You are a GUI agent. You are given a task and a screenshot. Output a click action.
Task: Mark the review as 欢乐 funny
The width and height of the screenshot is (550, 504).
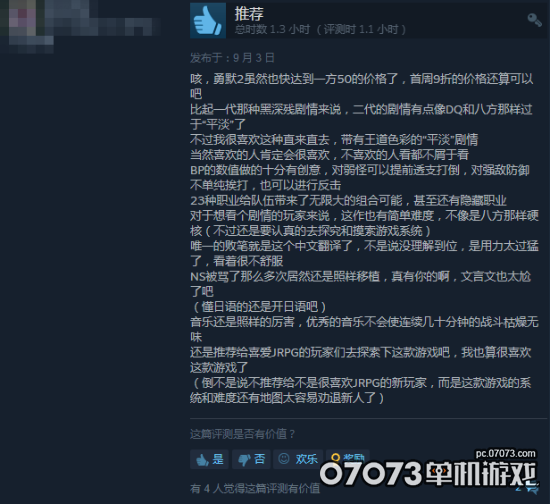point(298,459)
